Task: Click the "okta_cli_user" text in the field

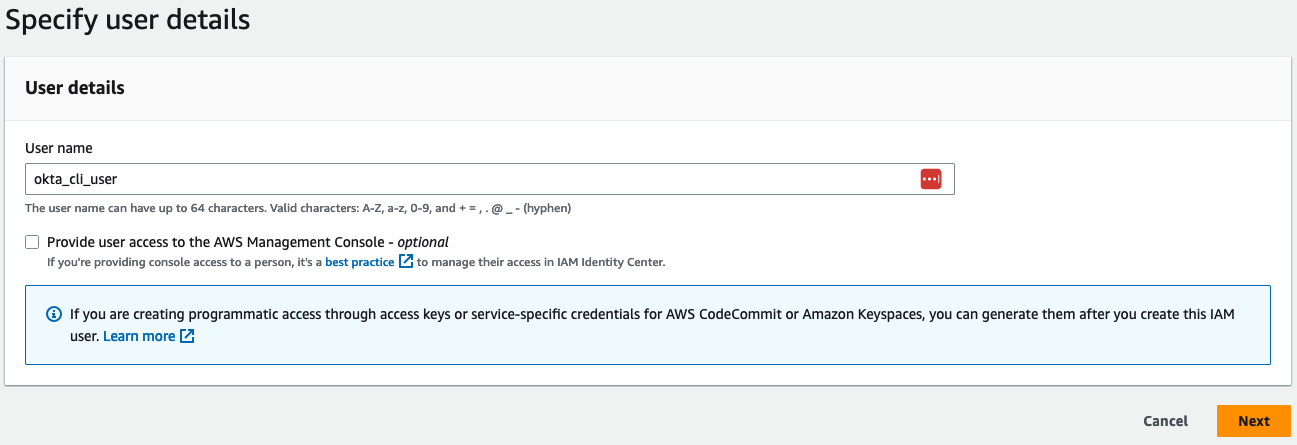Action: [x=76, y=179]
